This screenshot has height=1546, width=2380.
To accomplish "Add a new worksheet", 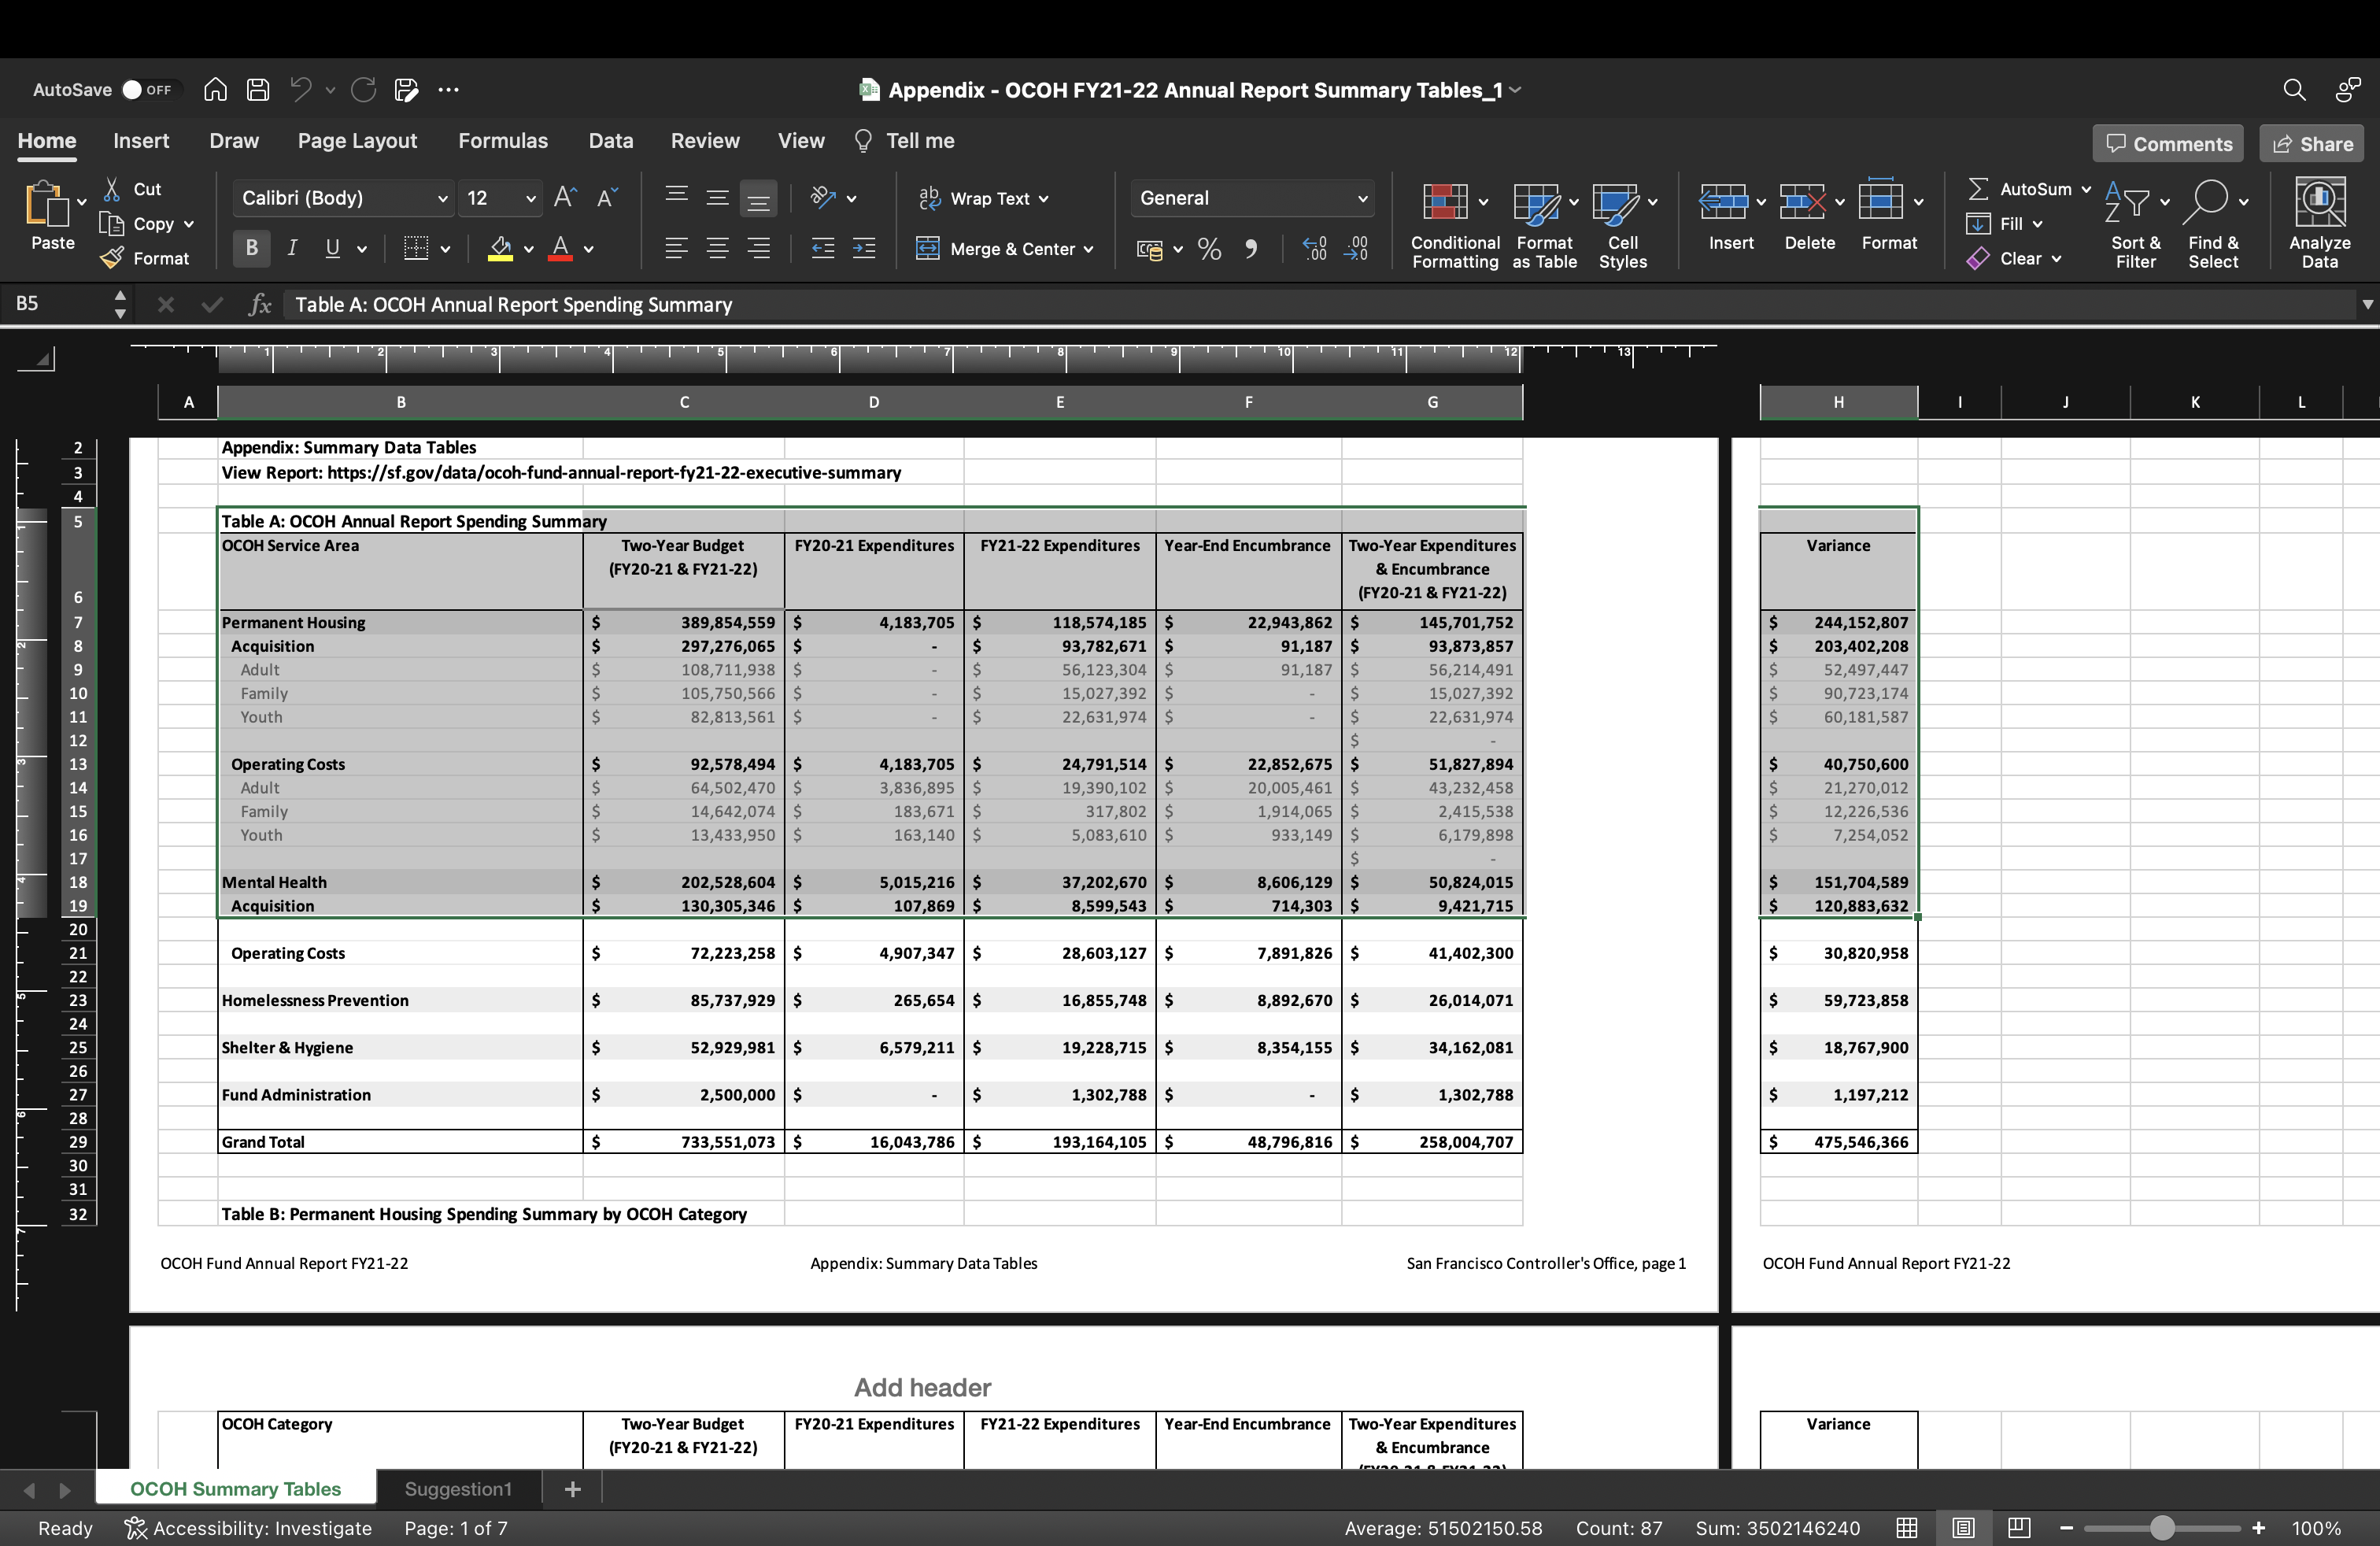I will [572, 1488].
